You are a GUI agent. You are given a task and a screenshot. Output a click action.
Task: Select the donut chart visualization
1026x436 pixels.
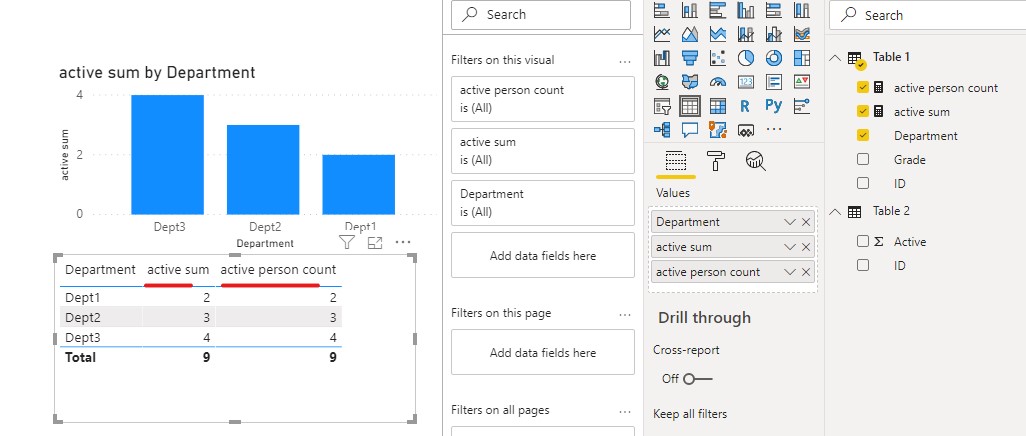click(x=773, y=58)
